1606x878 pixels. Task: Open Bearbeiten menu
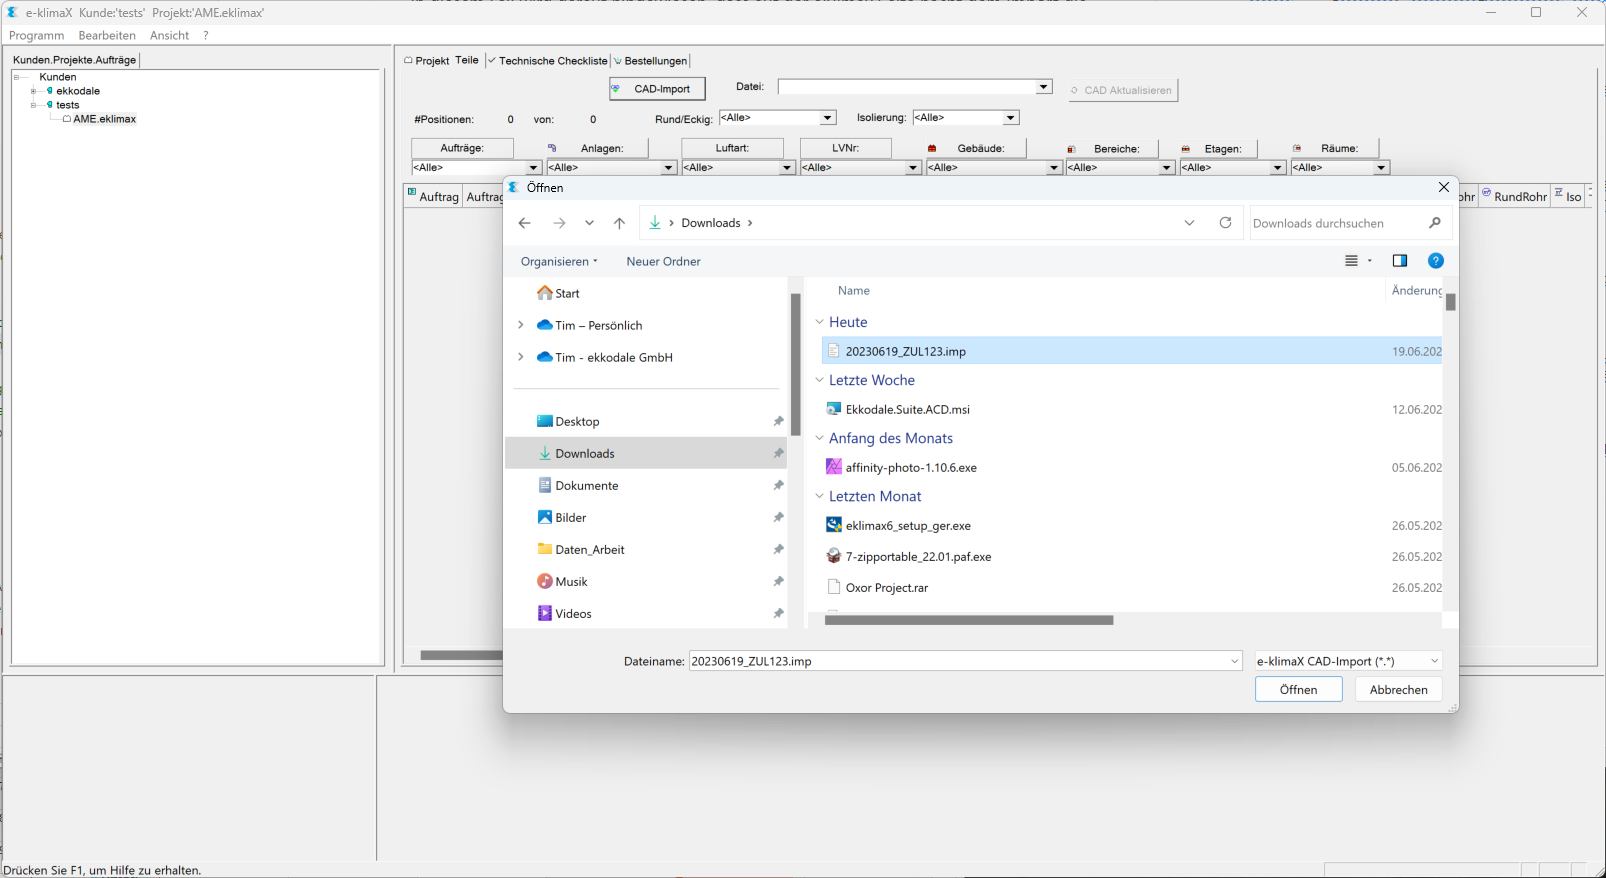tap(107, 35)
